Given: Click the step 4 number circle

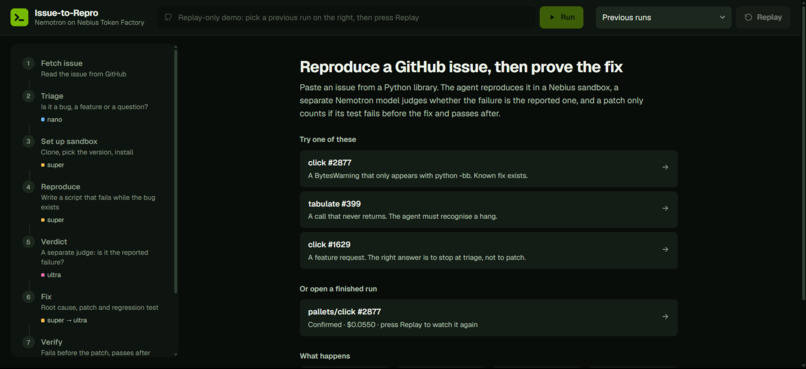Looking at the screenshot, I should tap(28, 187).
